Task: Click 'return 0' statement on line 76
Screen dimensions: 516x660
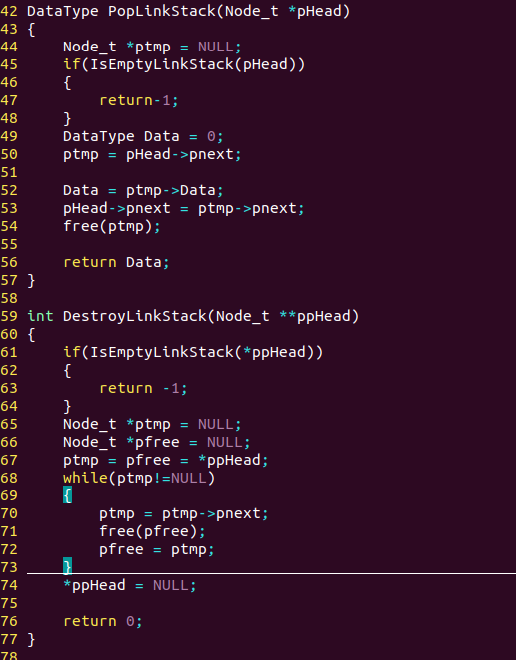Action: tap(103, 621)
